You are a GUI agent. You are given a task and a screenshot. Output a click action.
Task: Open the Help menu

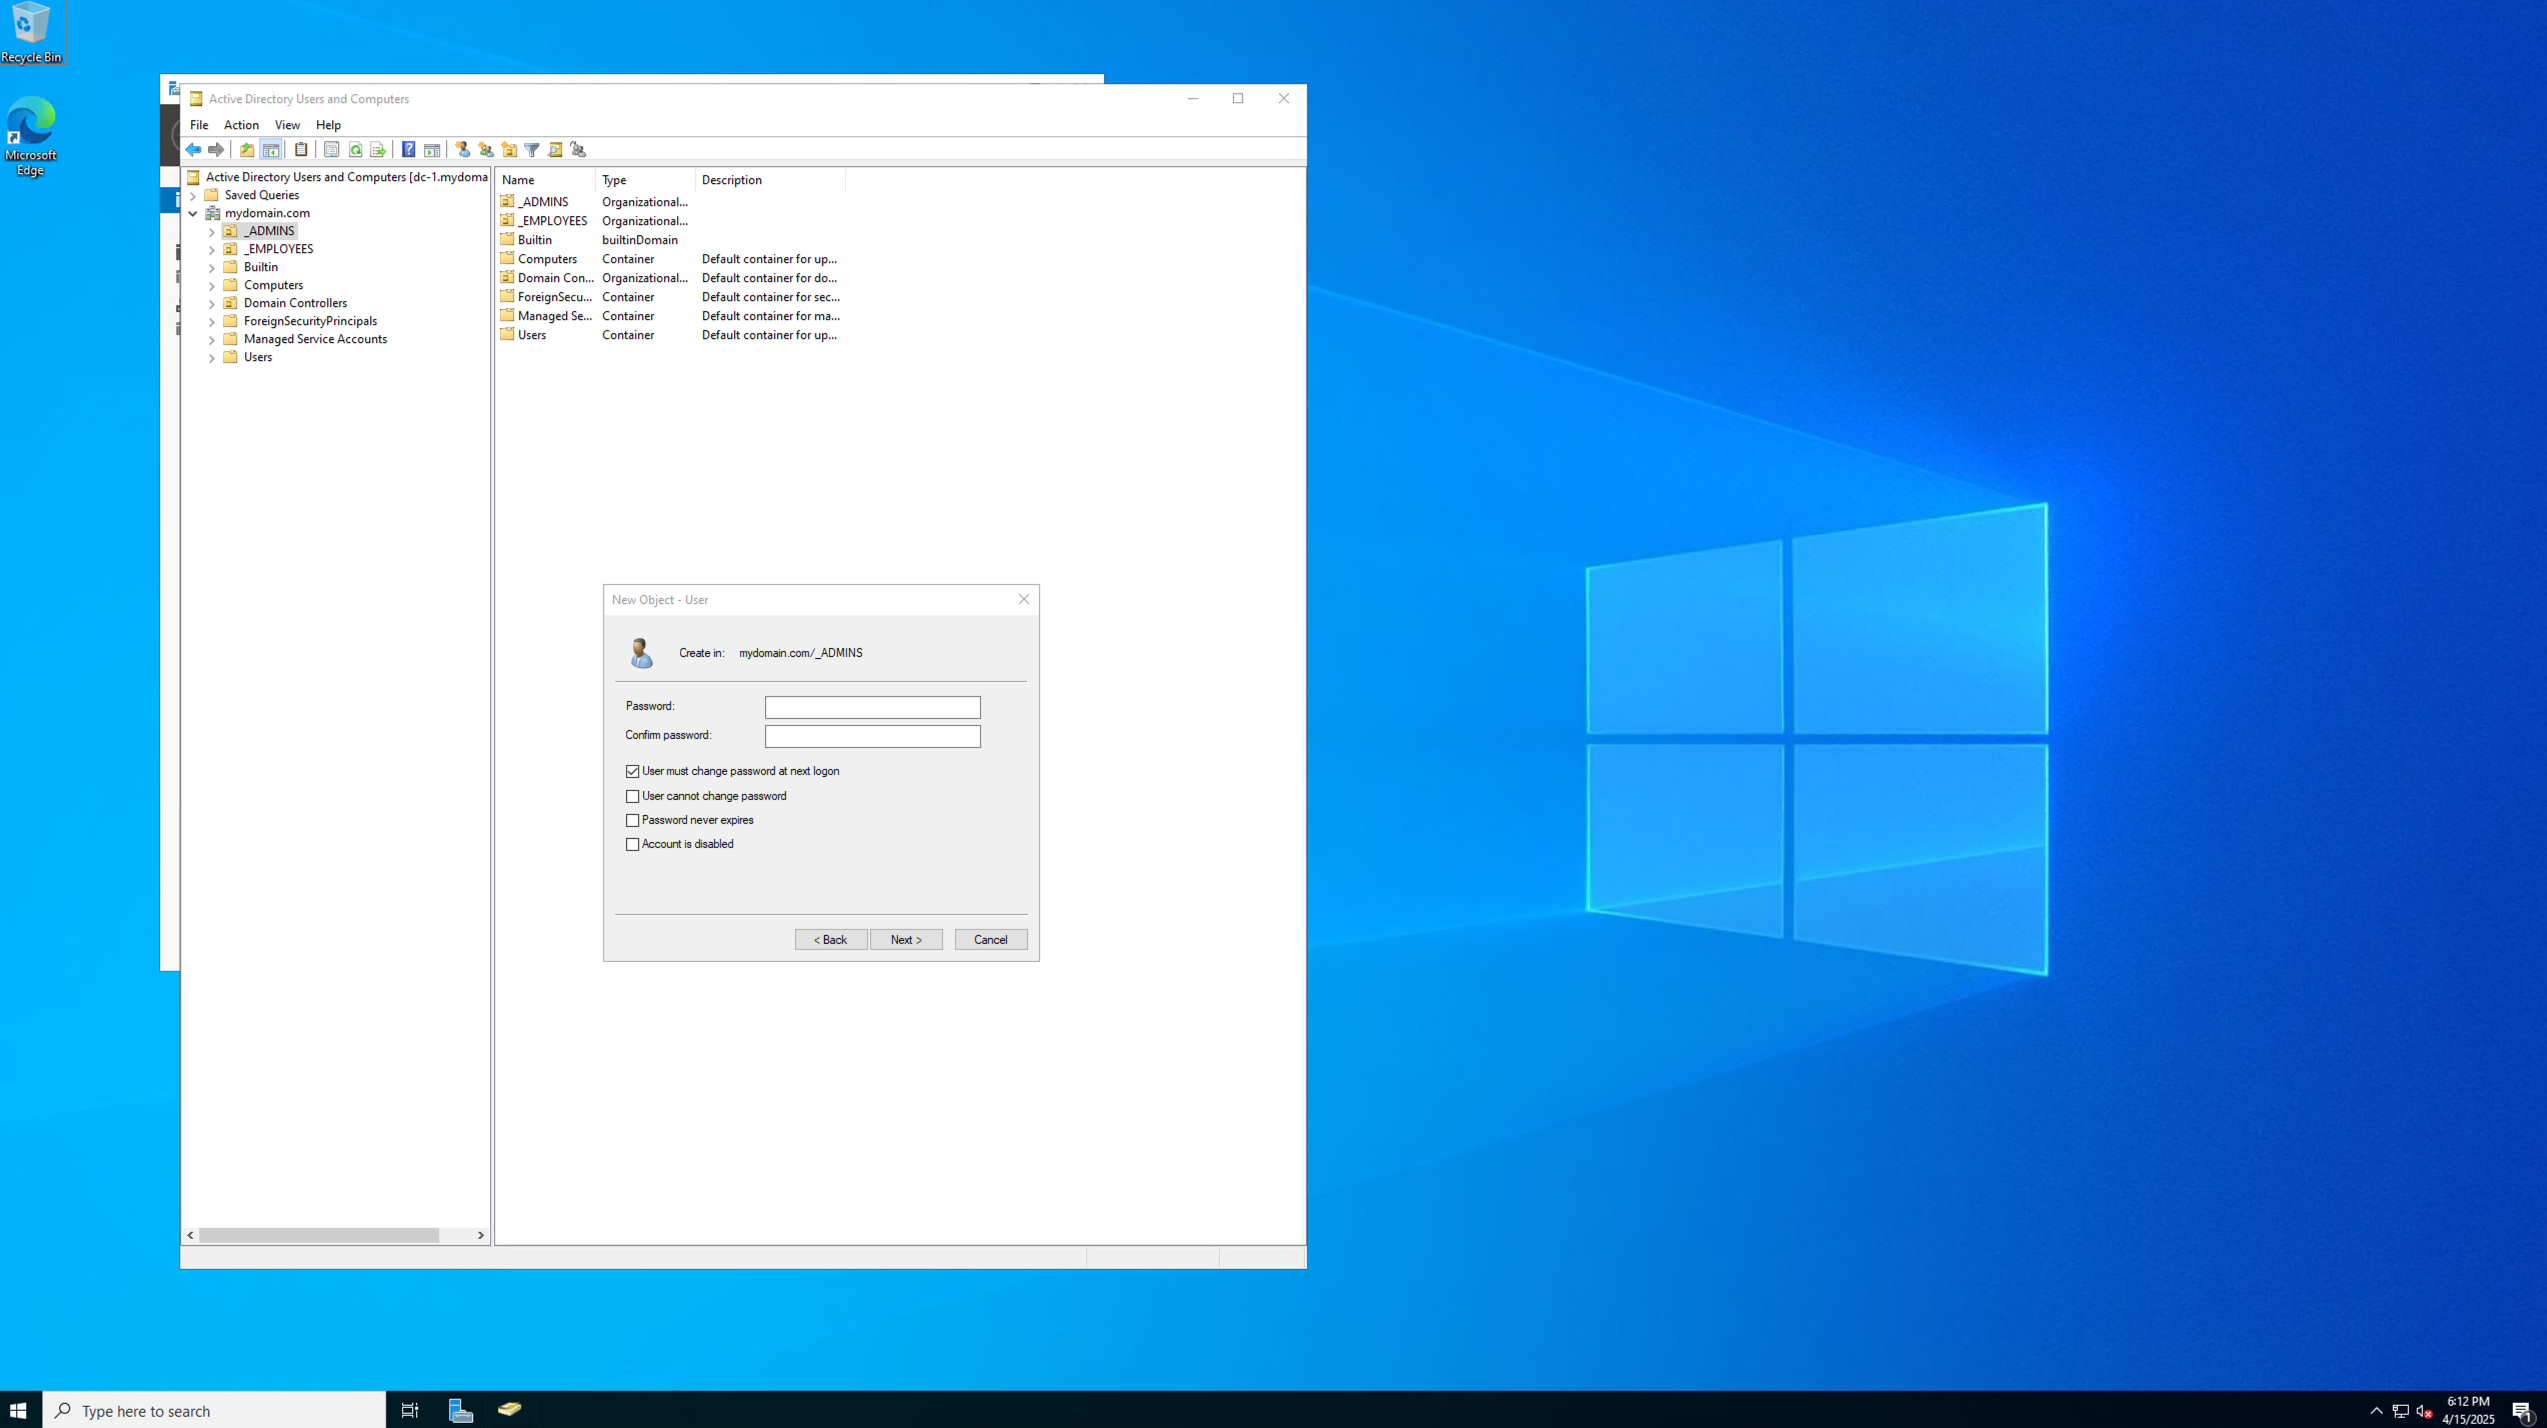[328, 125]
